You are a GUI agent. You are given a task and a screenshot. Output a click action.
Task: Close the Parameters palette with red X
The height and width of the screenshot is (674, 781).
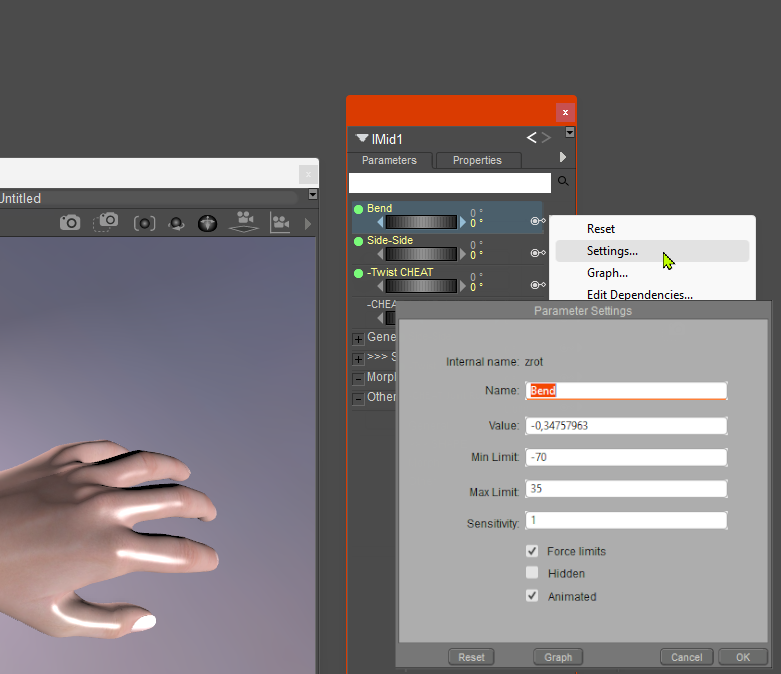point(565,113)
